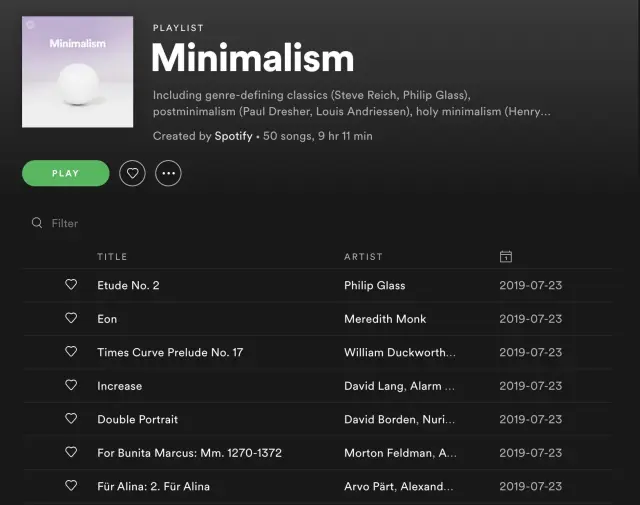The width and height of the screenshot is (640, 505).
Task: Sort songs by ARTIST column header
Action: (x=363, y=257)
